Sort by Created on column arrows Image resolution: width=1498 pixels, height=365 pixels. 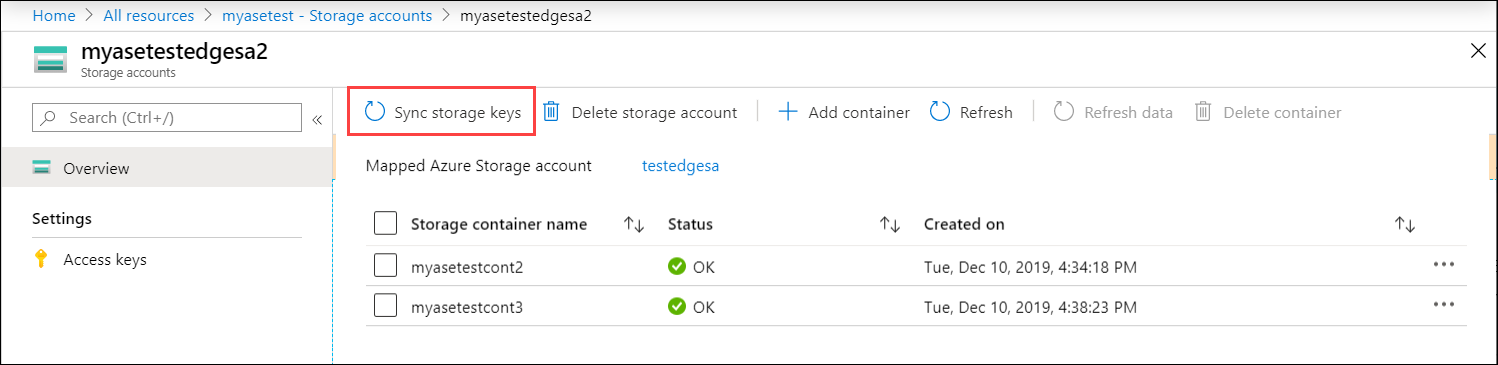pos(1406,225)
